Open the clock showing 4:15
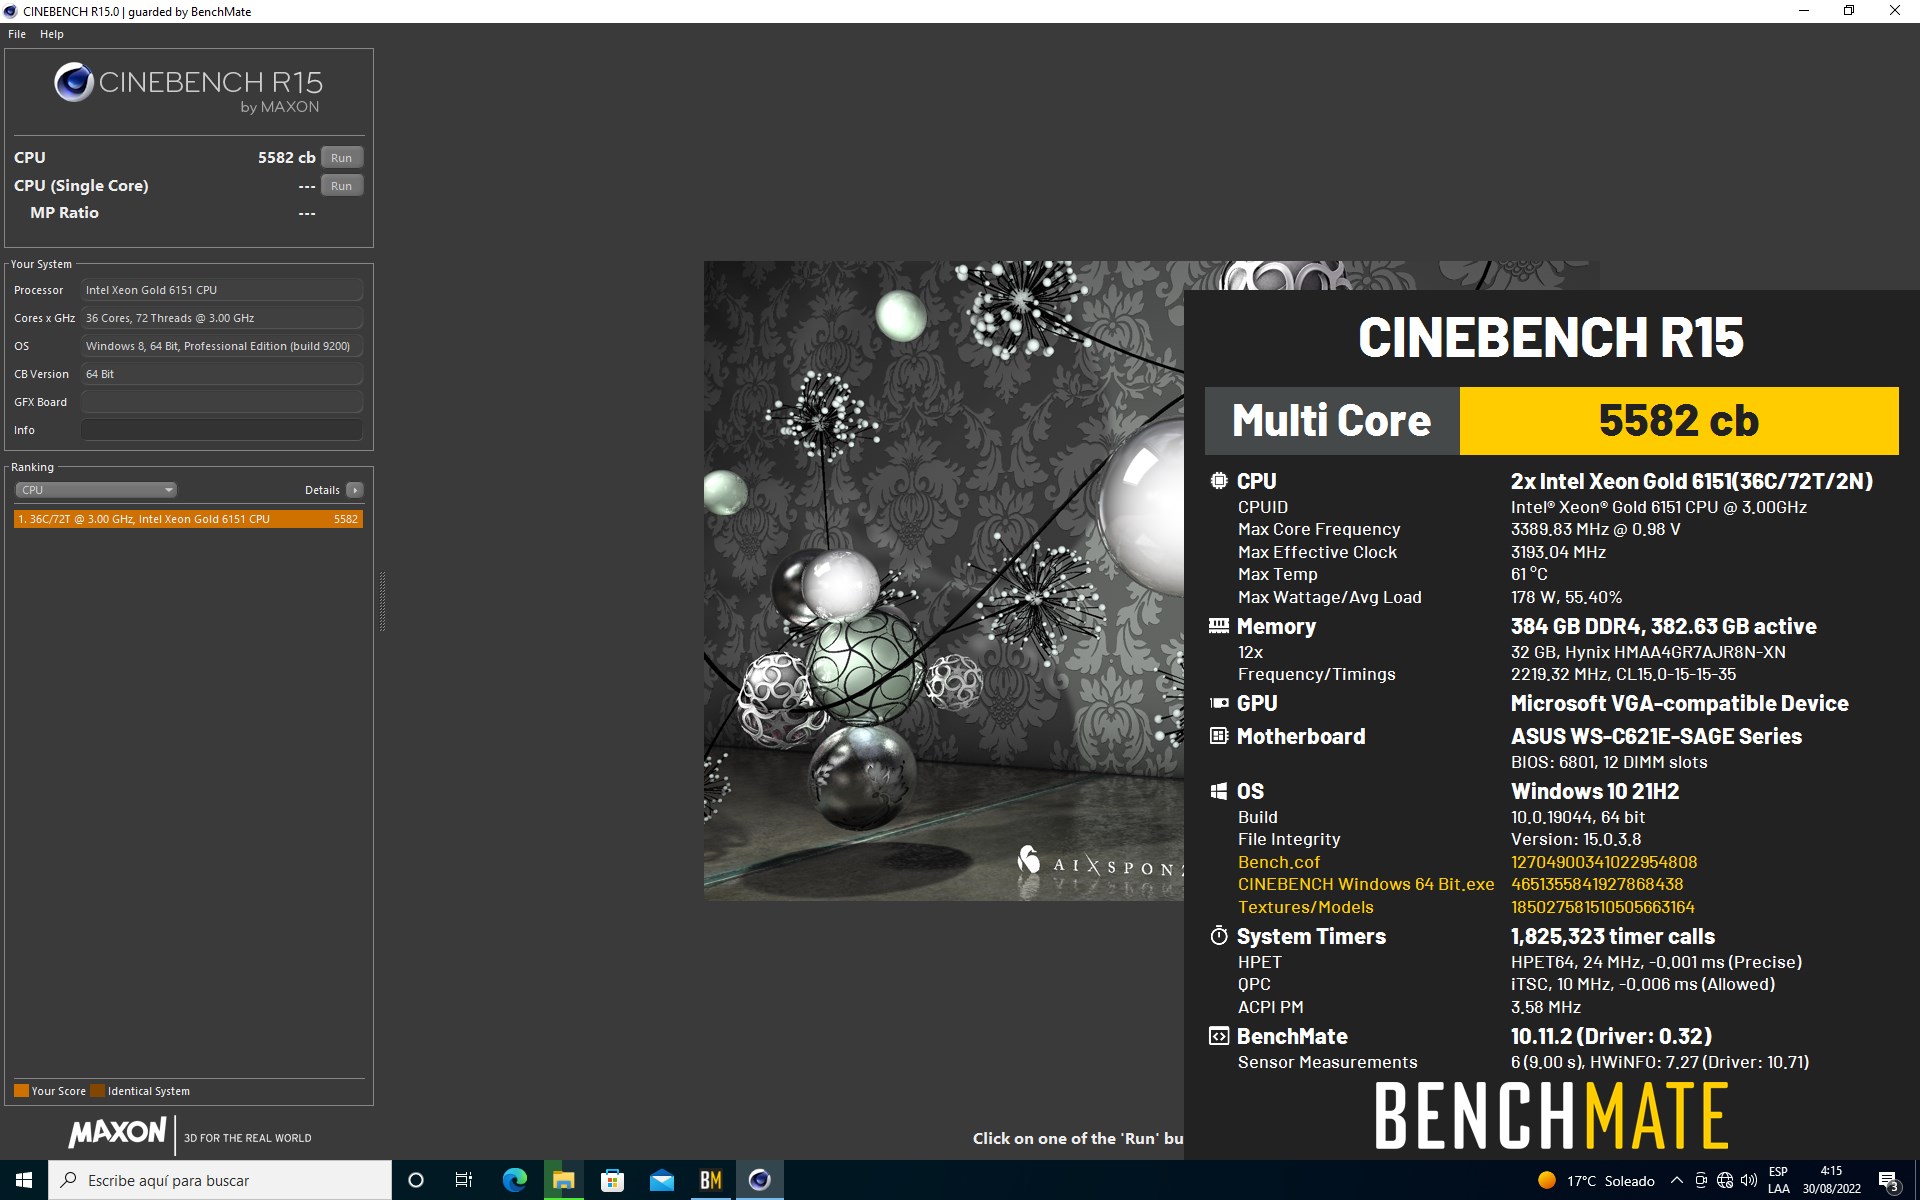Viewport: 1920px width, 1200px height. tap(1832, 1180)
